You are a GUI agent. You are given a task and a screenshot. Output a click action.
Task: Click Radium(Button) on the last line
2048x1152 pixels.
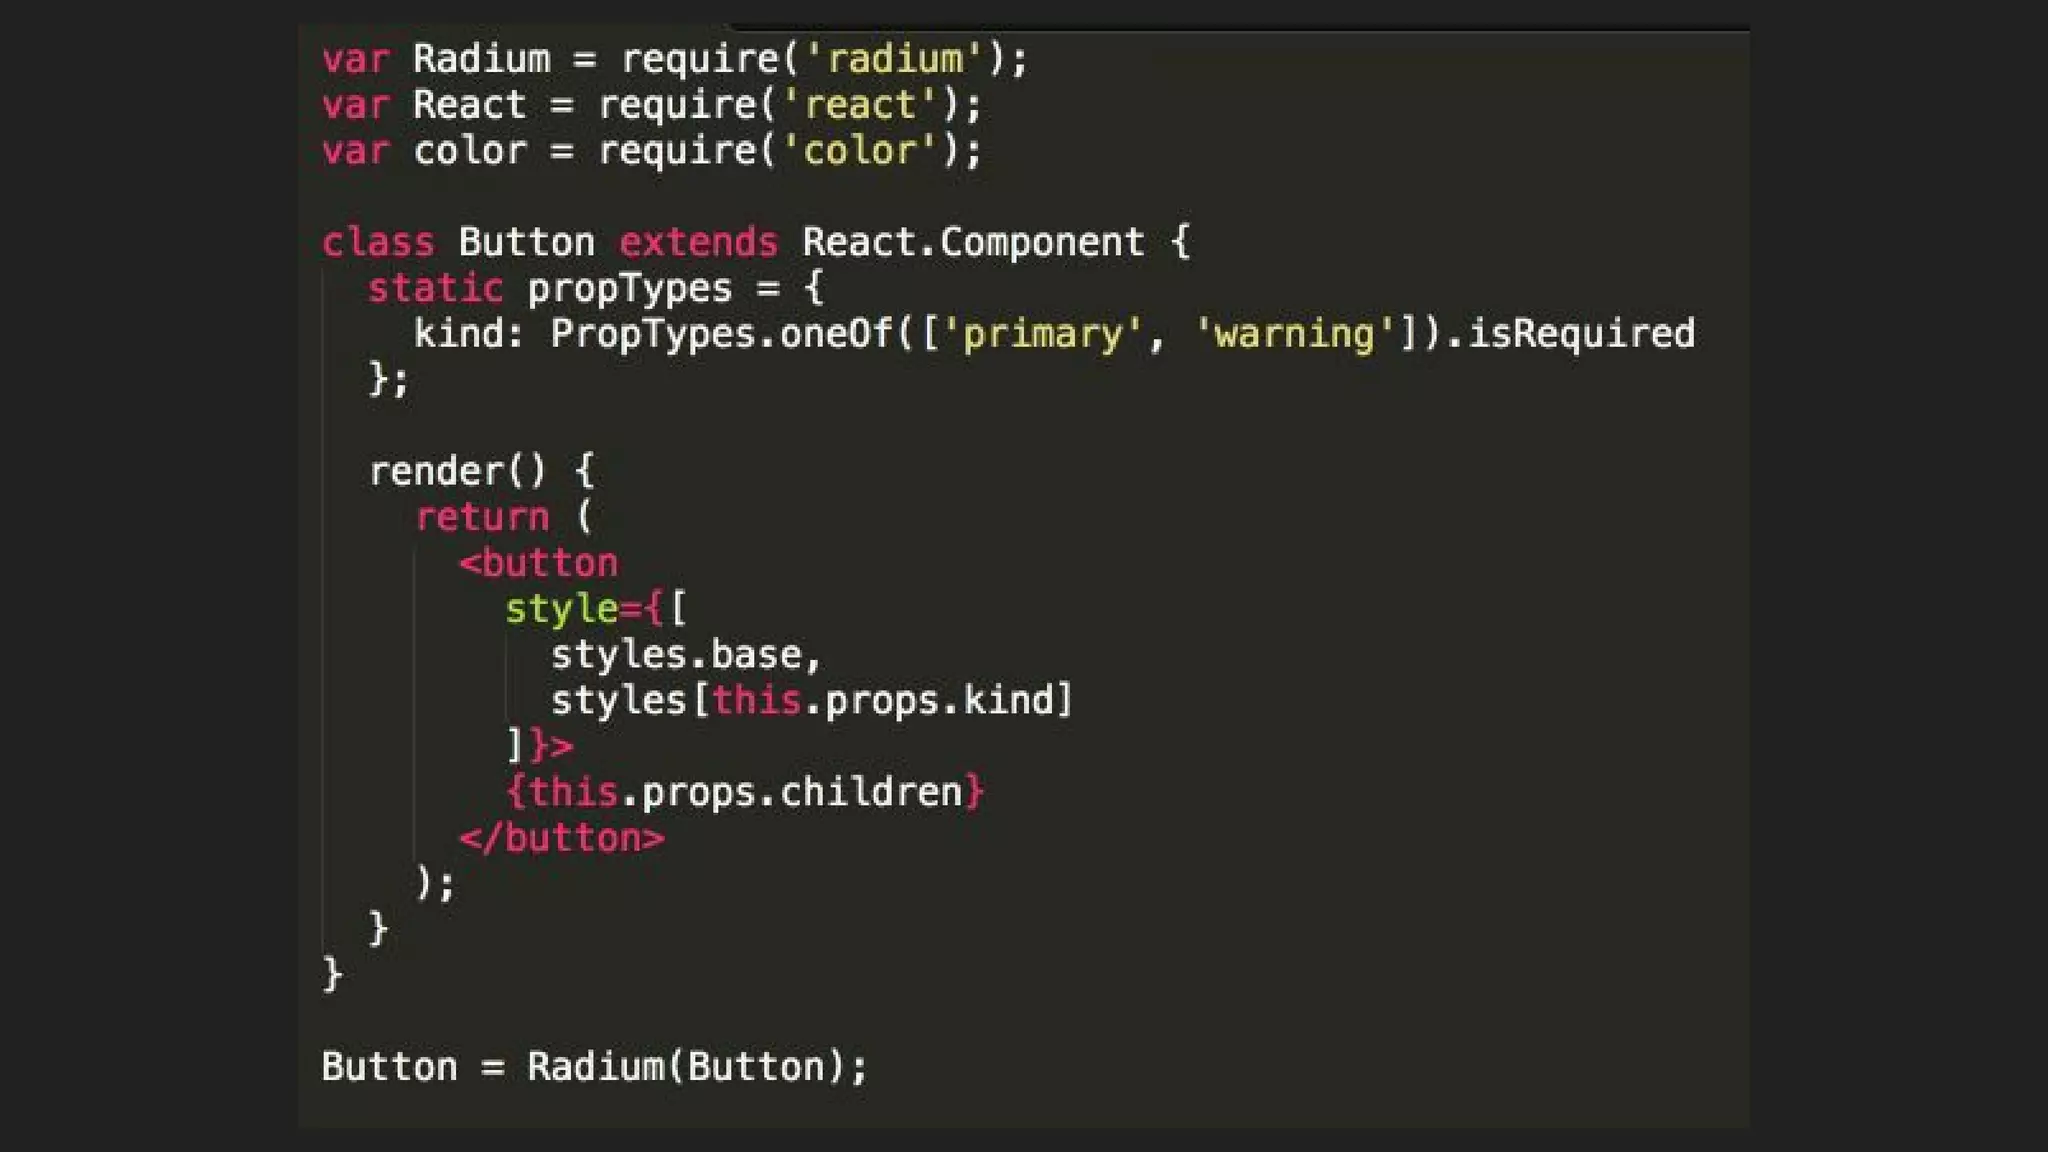[687, 1067]
